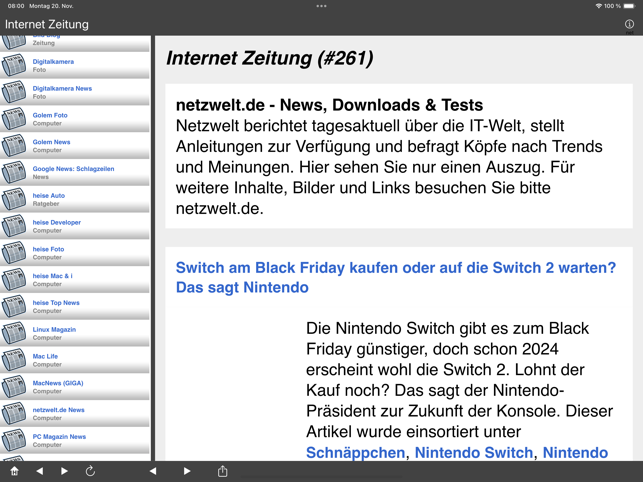643x482 pixels.
Task: Tap newspaper icon beside Mac Life
Action: click(14, 360)
